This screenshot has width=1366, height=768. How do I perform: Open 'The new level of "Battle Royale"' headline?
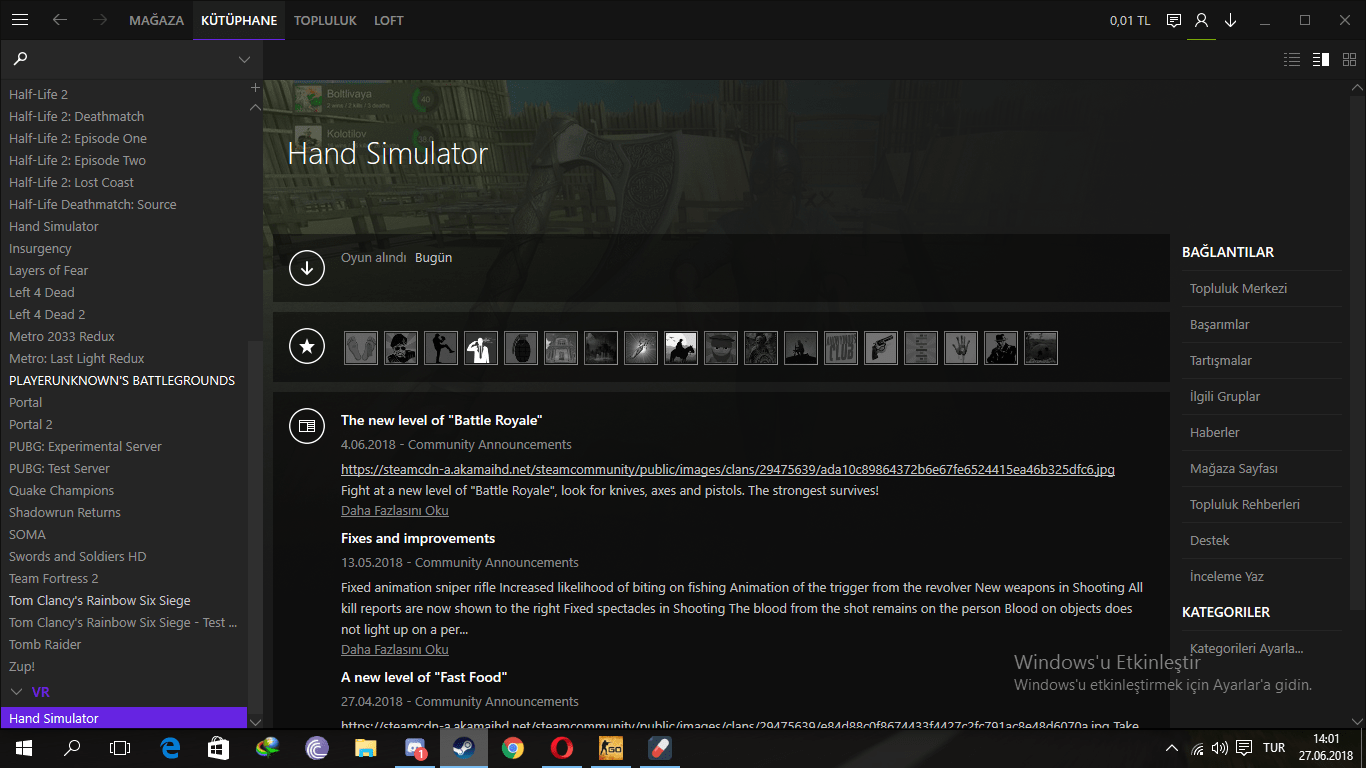(x=442, y=420)
